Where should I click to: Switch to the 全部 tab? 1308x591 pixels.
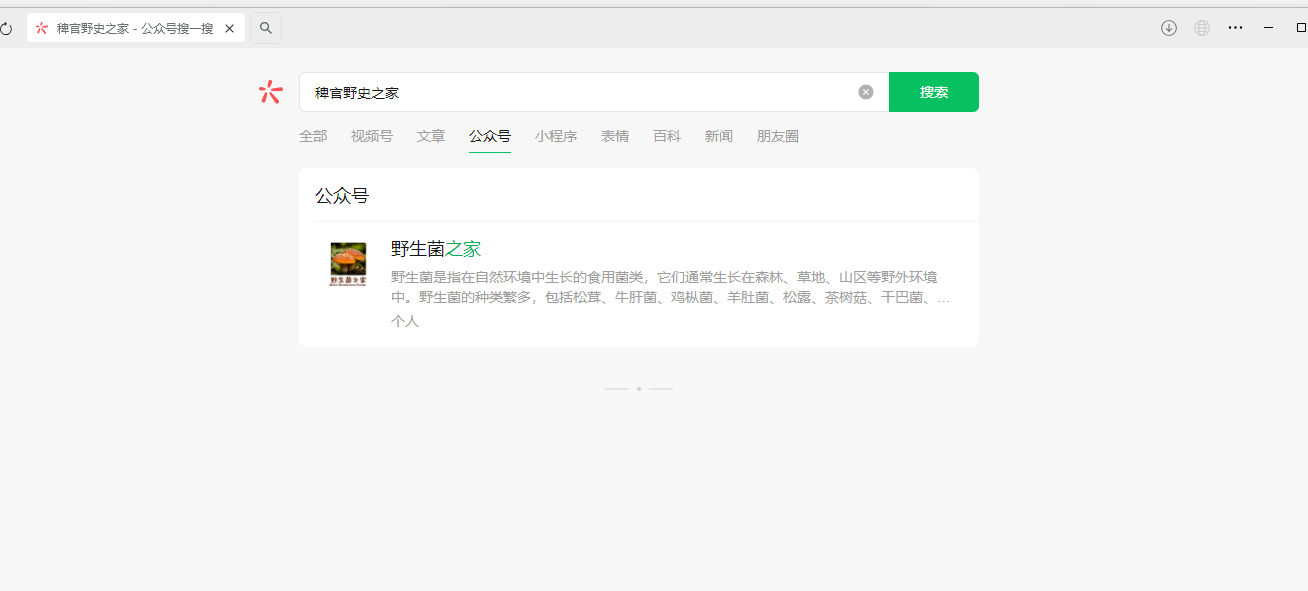pyautogui.click(x=313, y=136)
